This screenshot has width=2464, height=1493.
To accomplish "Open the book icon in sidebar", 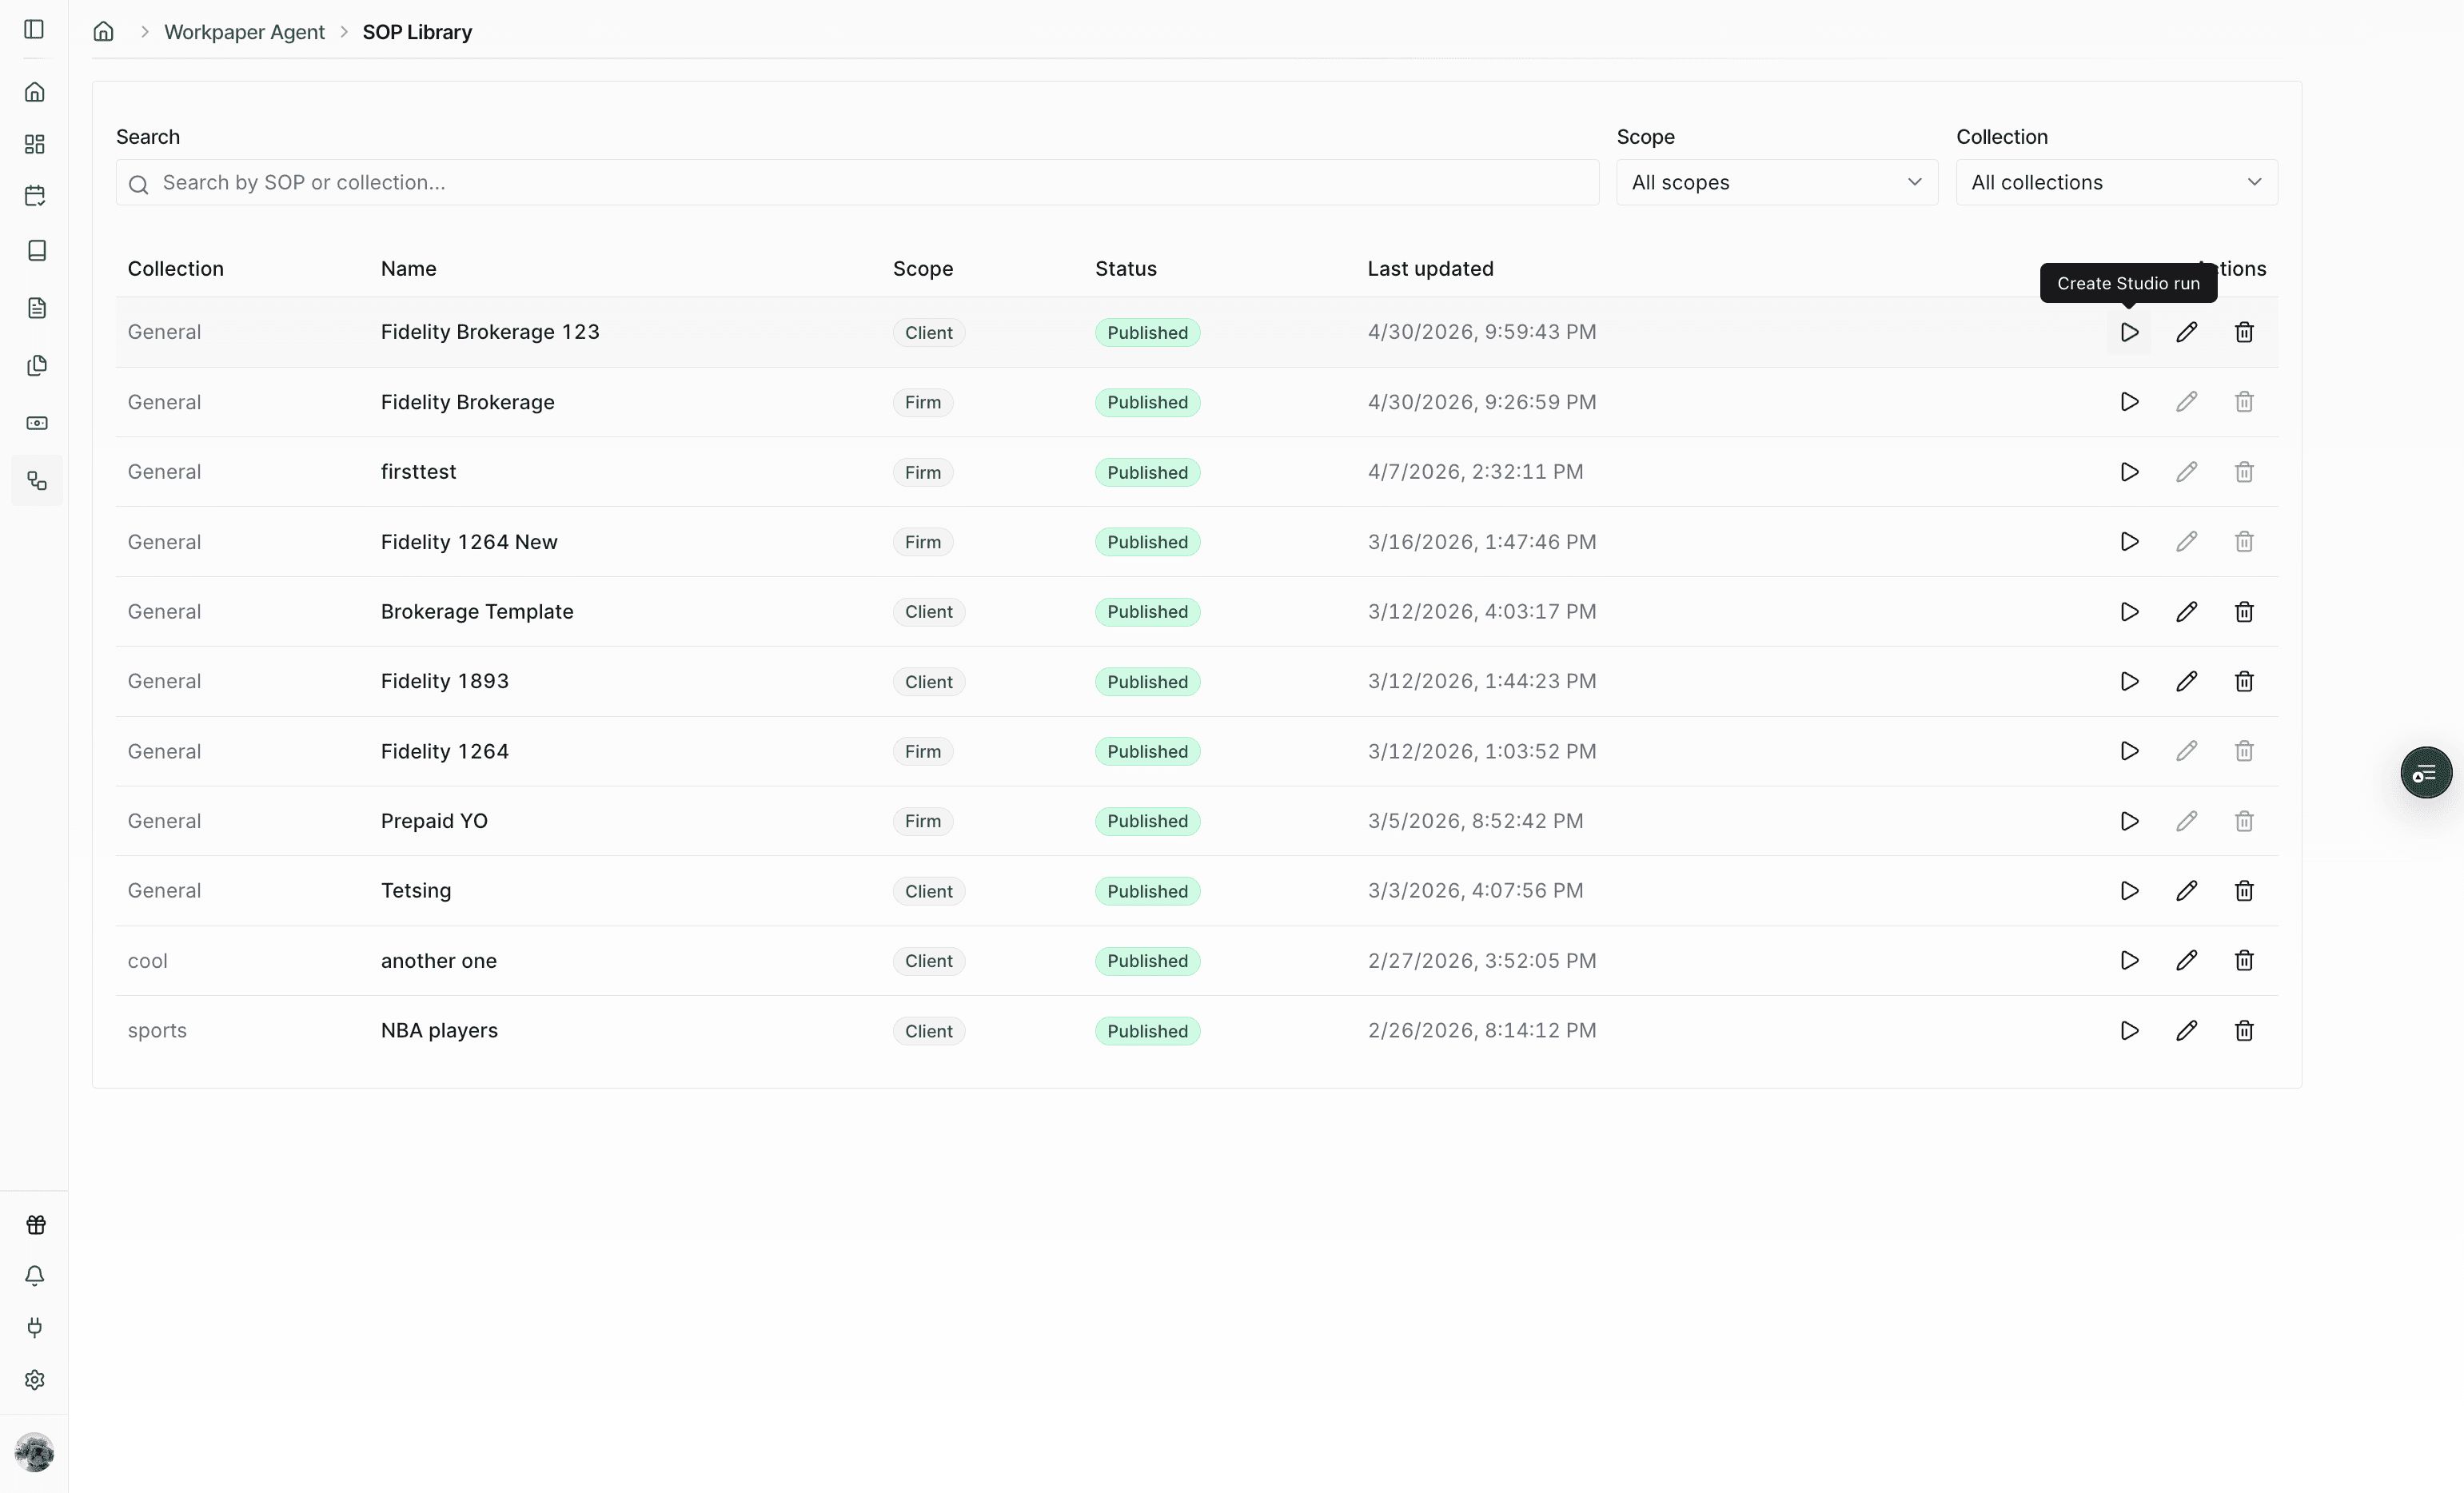I will [x=37, y=250].
